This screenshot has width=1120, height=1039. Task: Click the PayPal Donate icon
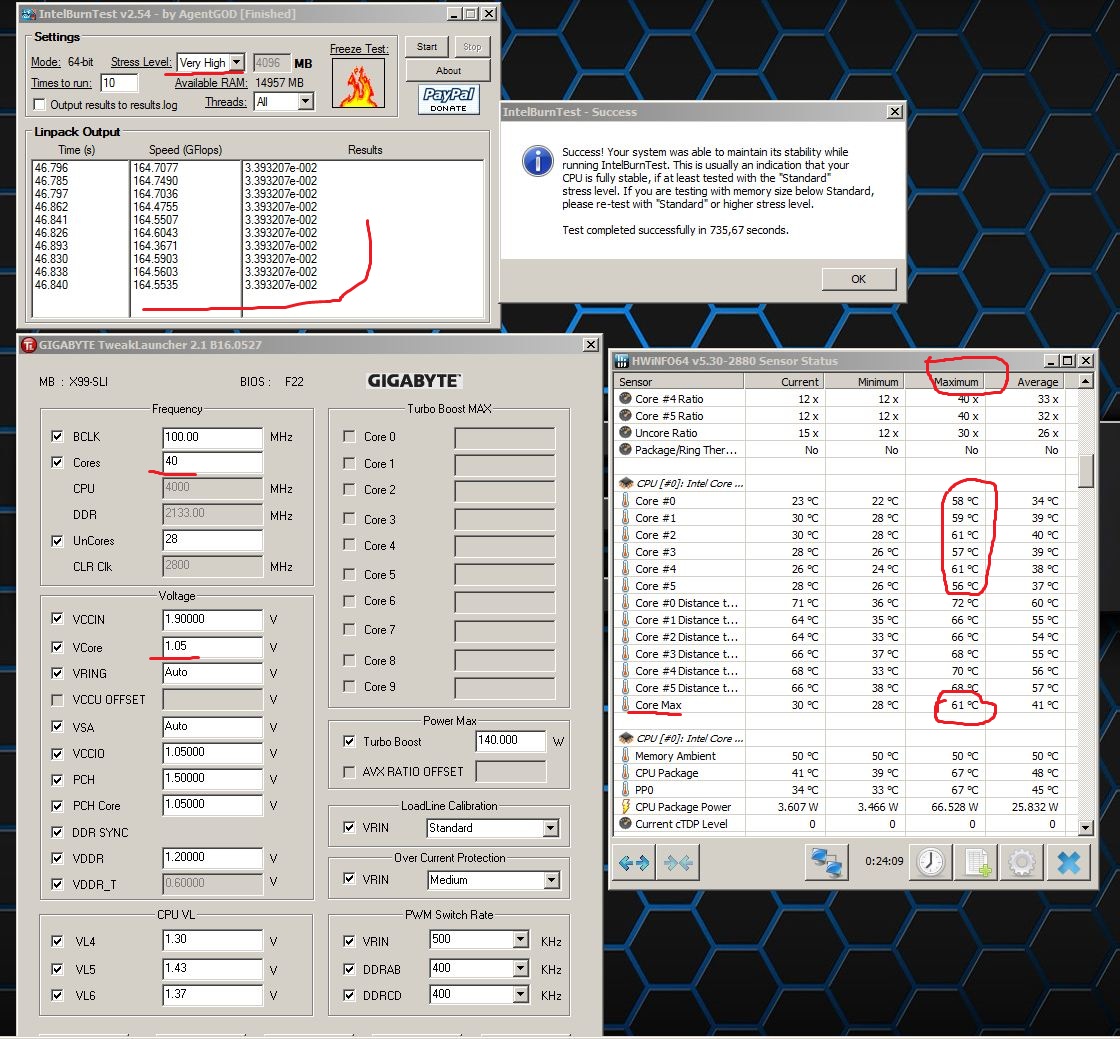tap(449, 99)
